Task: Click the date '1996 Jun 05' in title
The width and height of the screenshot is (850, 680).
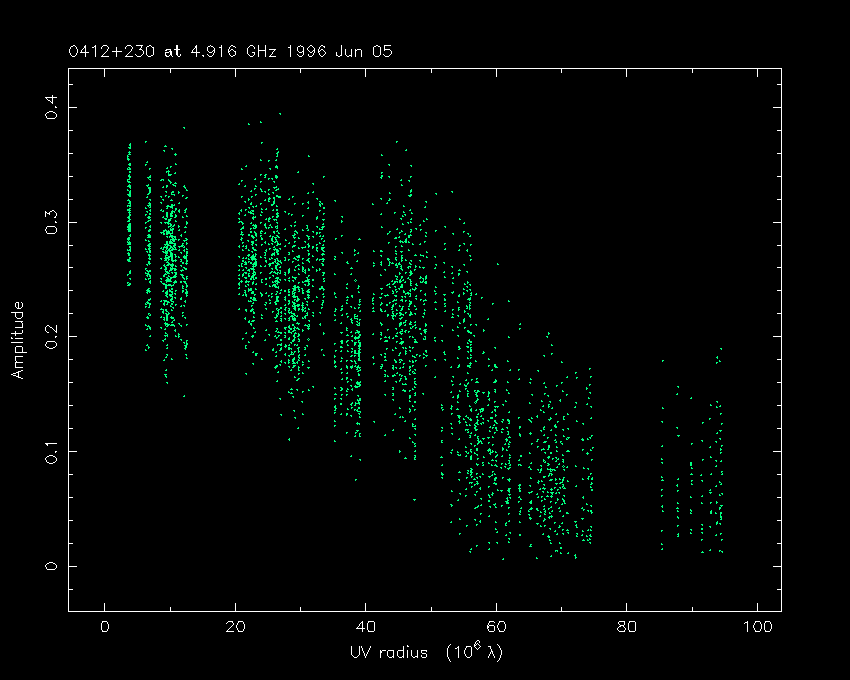Action: click(336, 50)
